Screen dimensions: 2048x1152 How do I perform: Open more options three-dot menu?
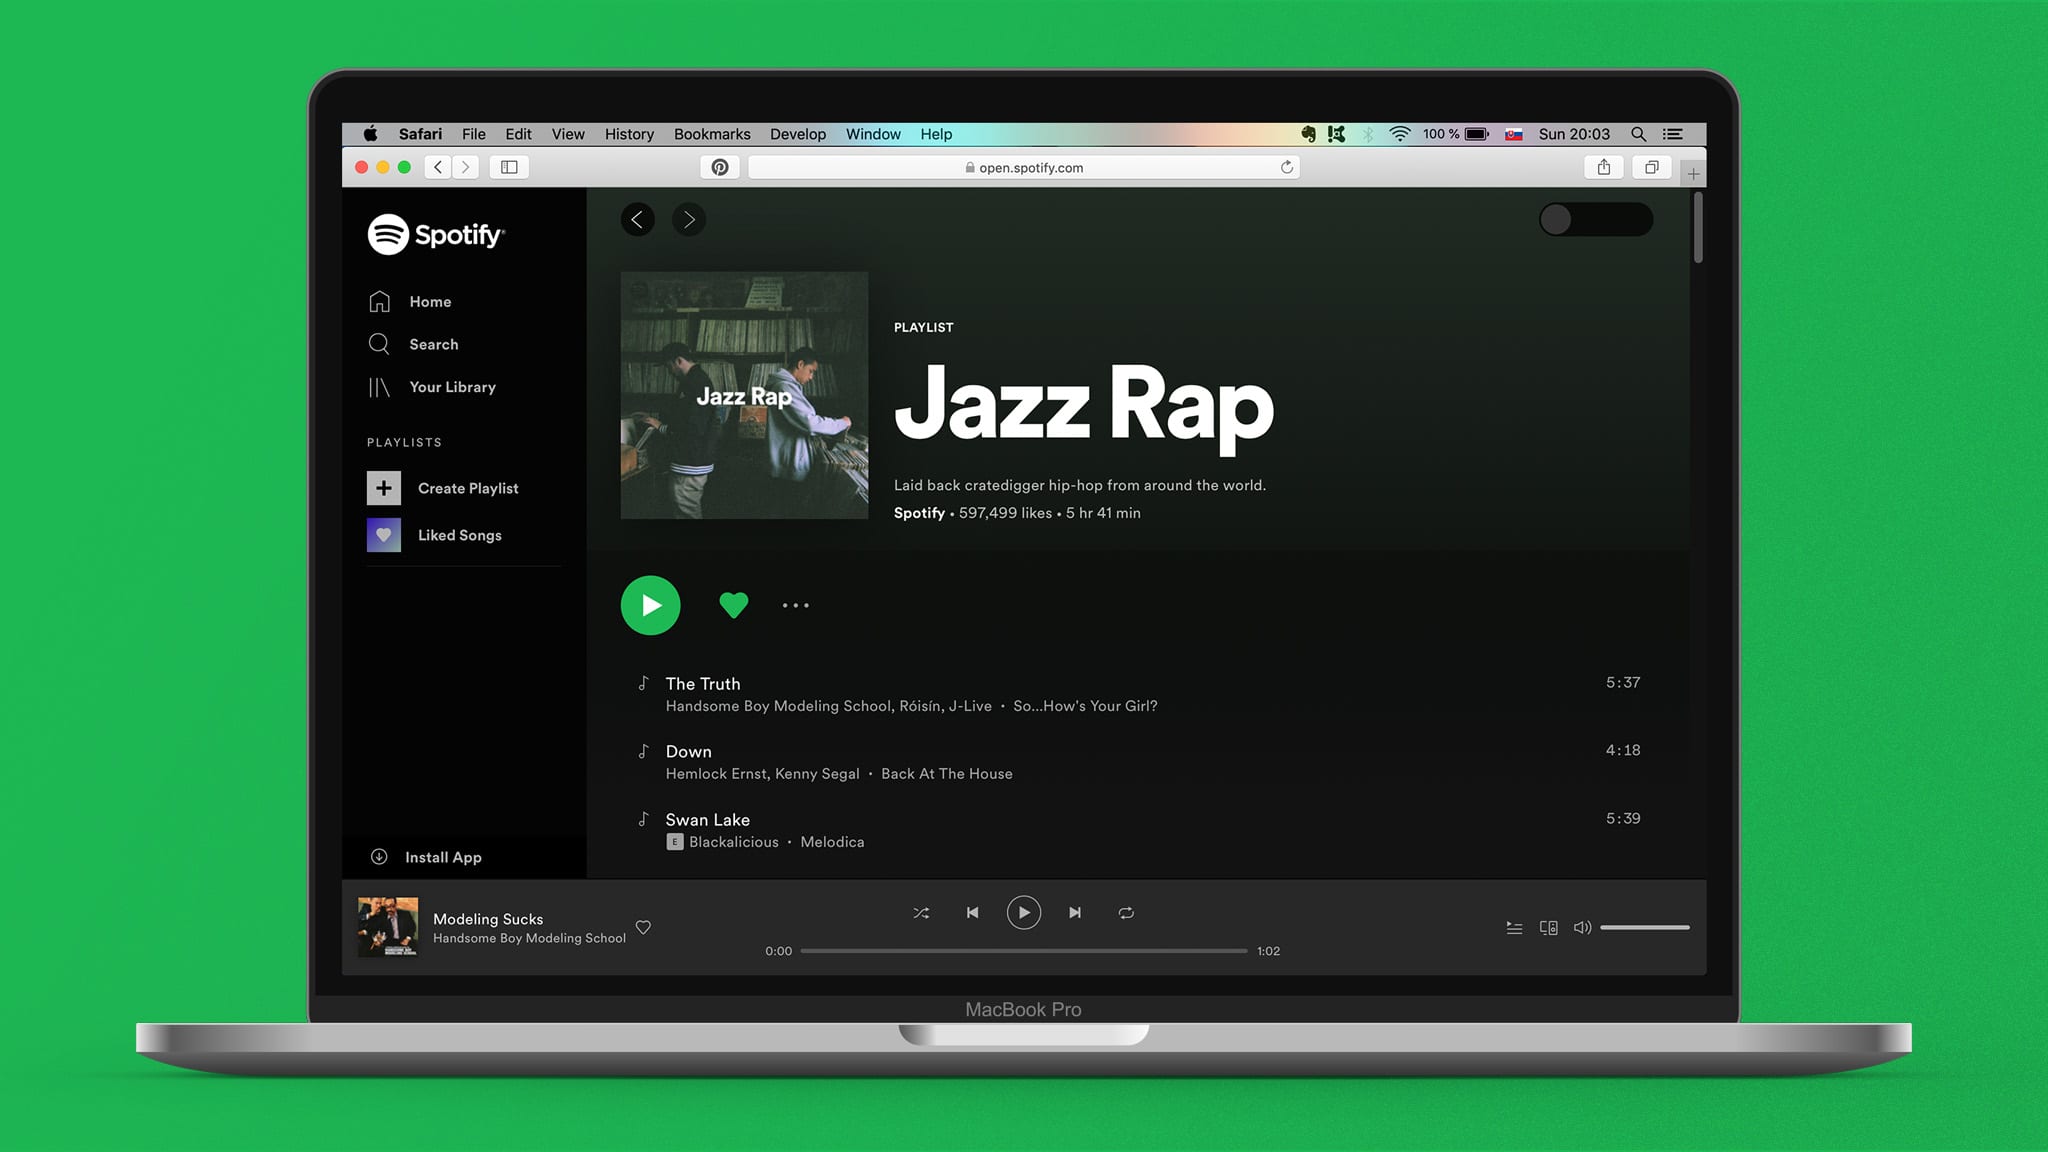pyautogui.click(x=796, y=605)
